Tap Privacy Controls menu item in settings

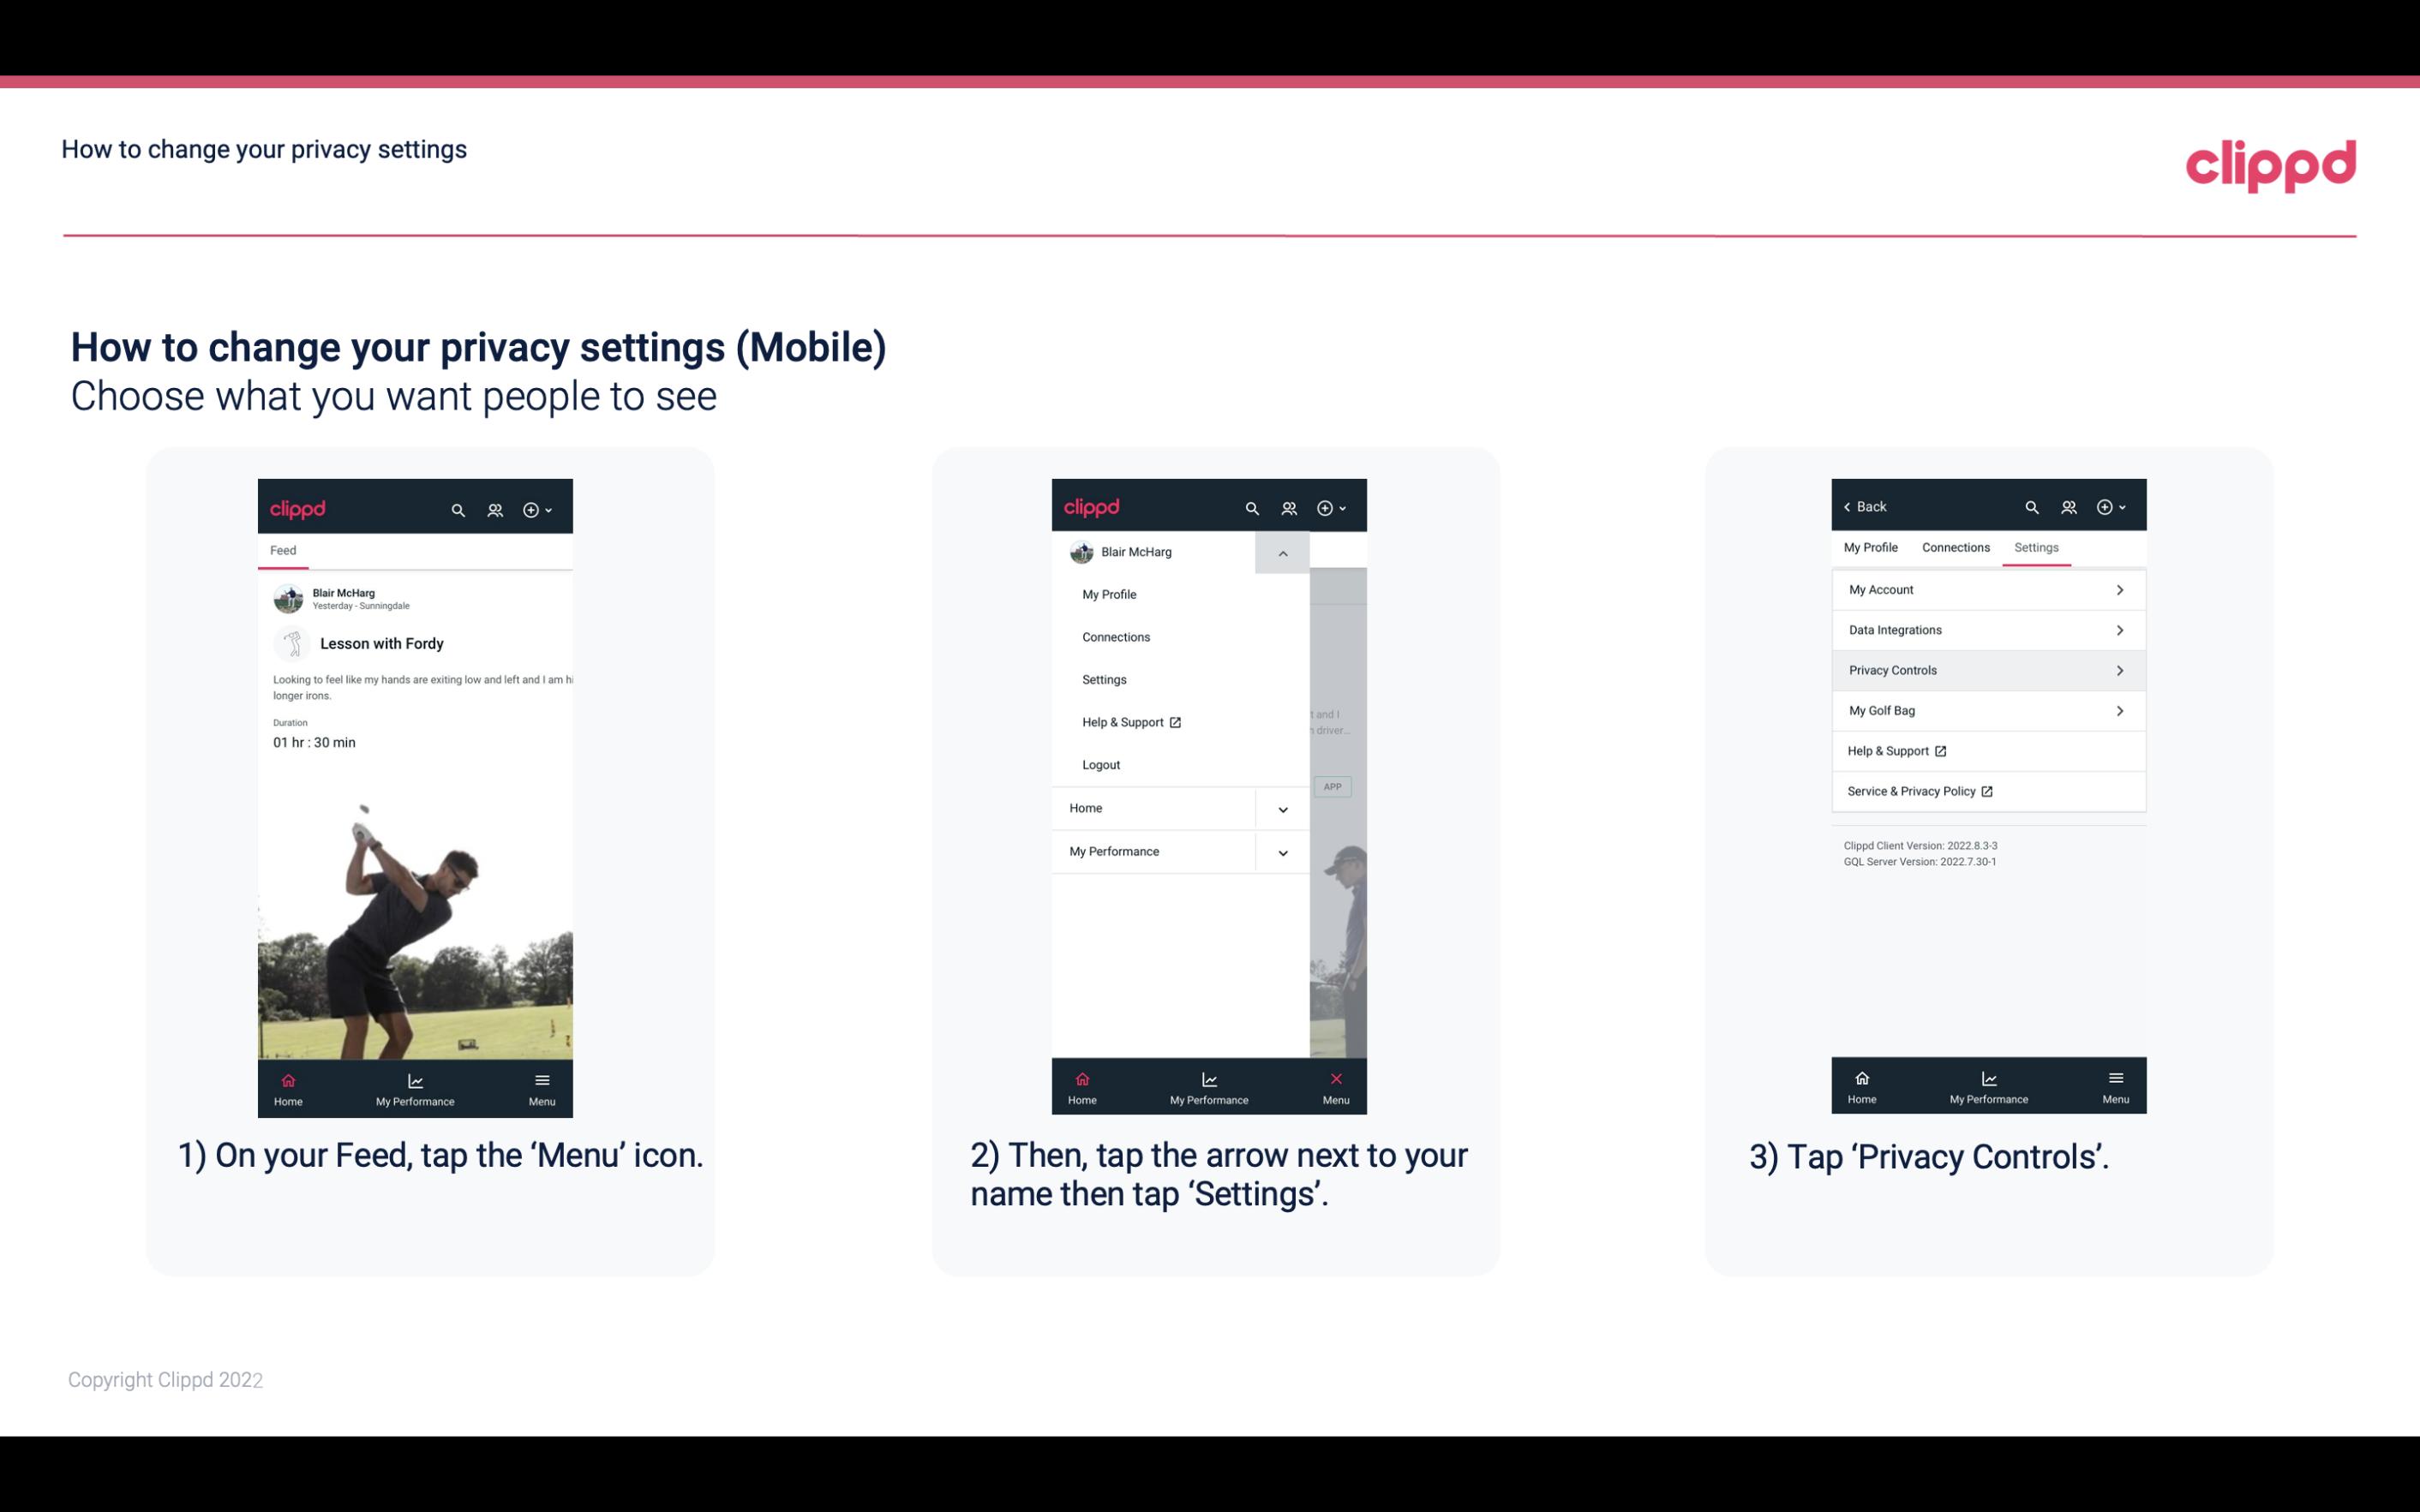tap(1986, 669)
